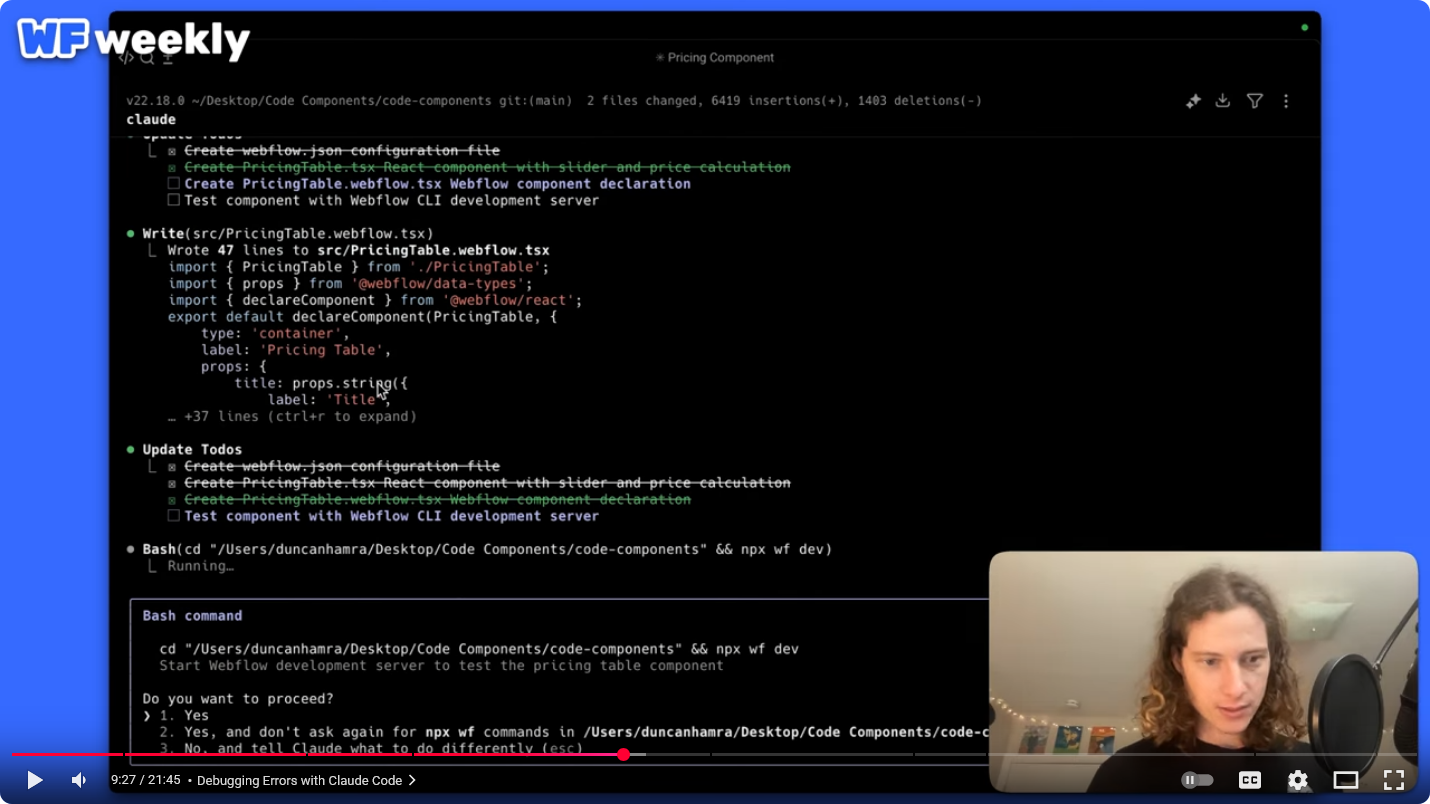Click the type: 'container' code line

pos(275,334)
